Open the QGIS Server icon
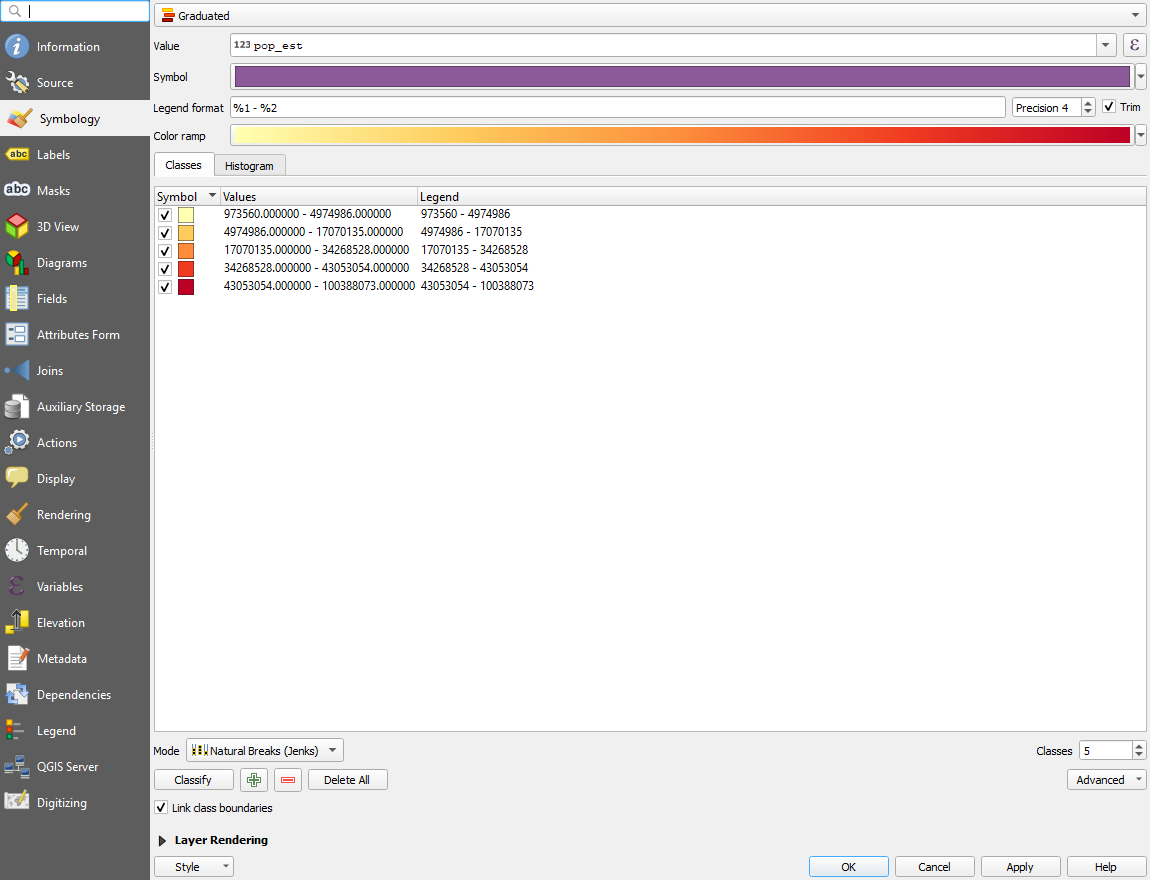The height and width of the screenshot is (880, 1150). tap(17, 766)
